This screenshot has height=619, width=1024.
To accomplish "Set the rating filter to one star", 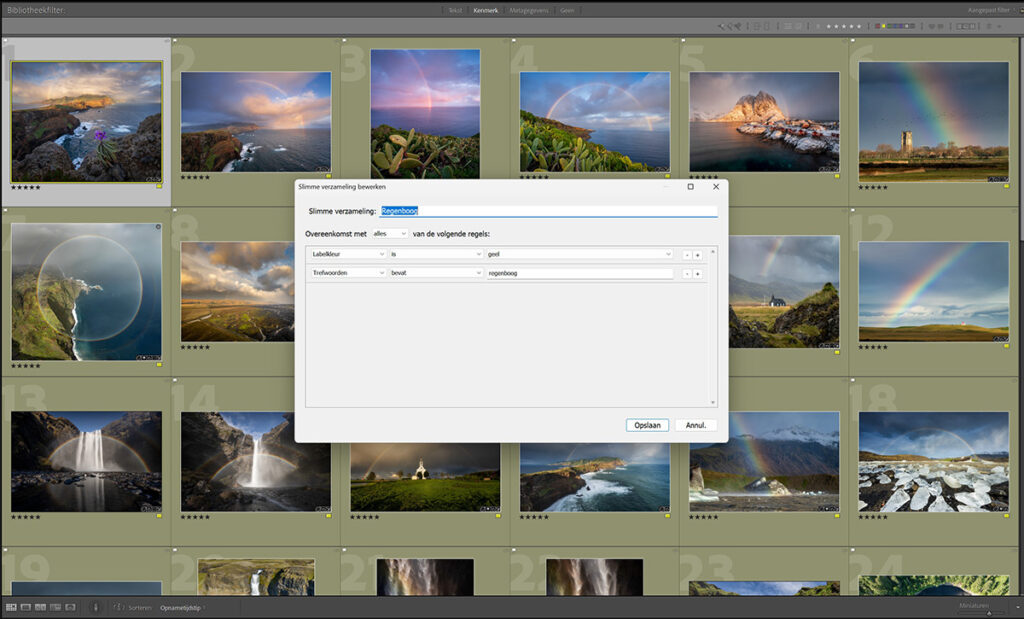I will pyautogui.click(x=829, y=26).
